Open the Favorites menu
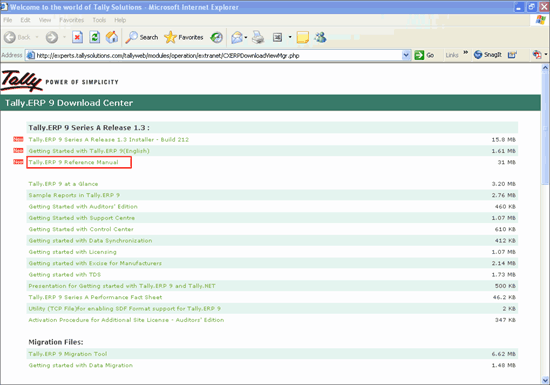 [x=72, y=20]
